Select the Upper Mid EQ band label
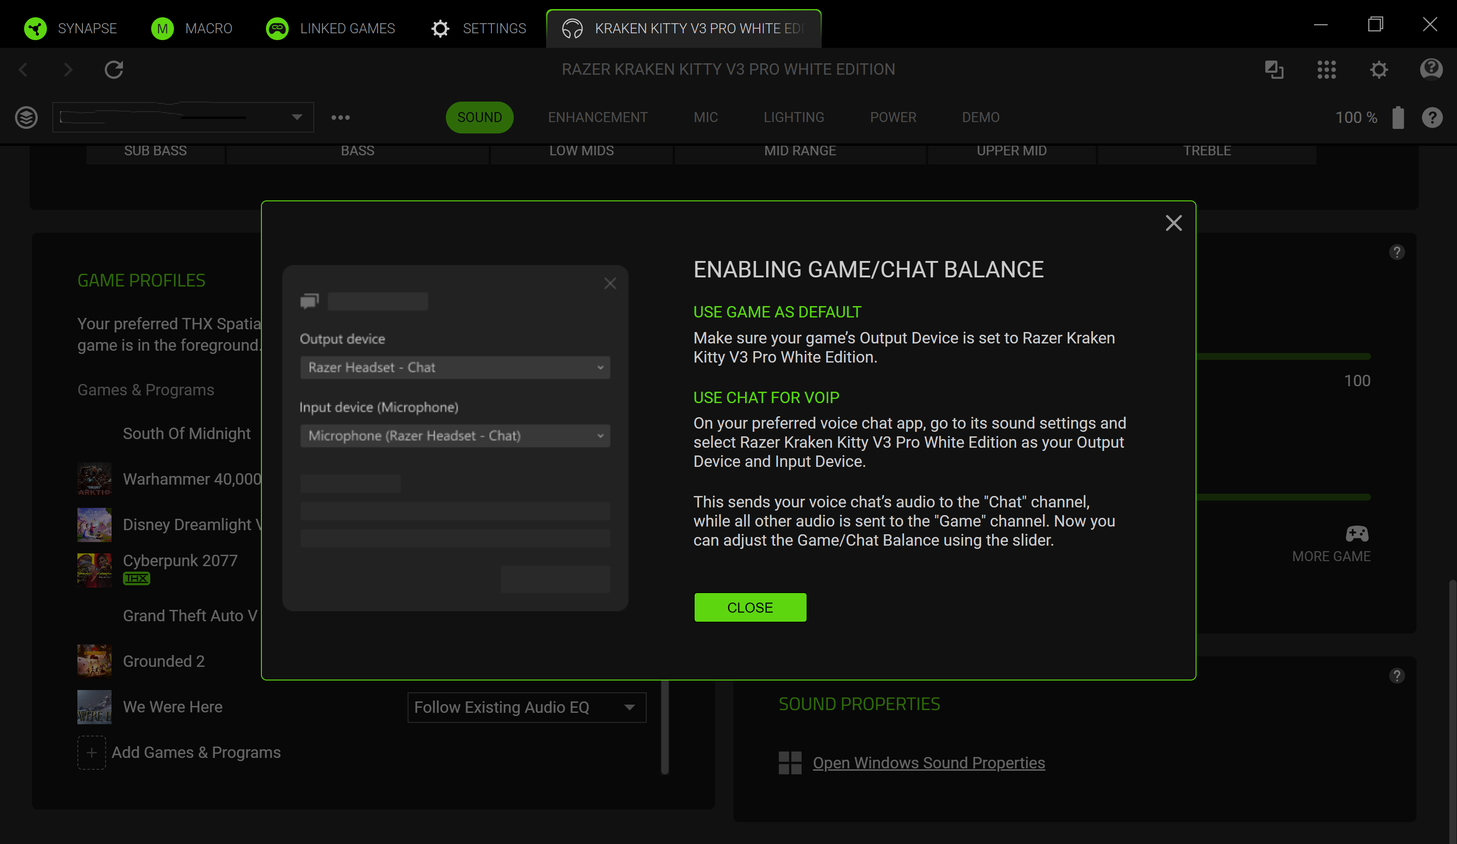 [x=1011, y=151]
